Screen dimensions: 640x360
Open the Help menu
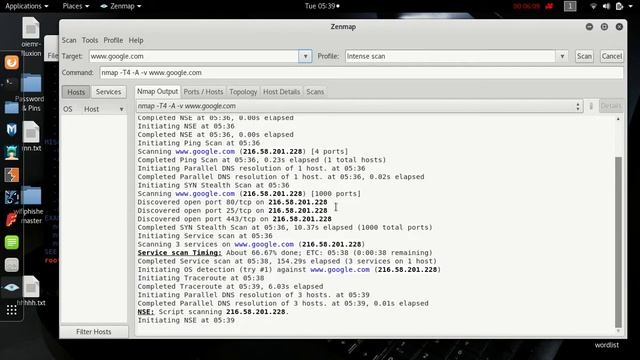[x=136, y=40]
